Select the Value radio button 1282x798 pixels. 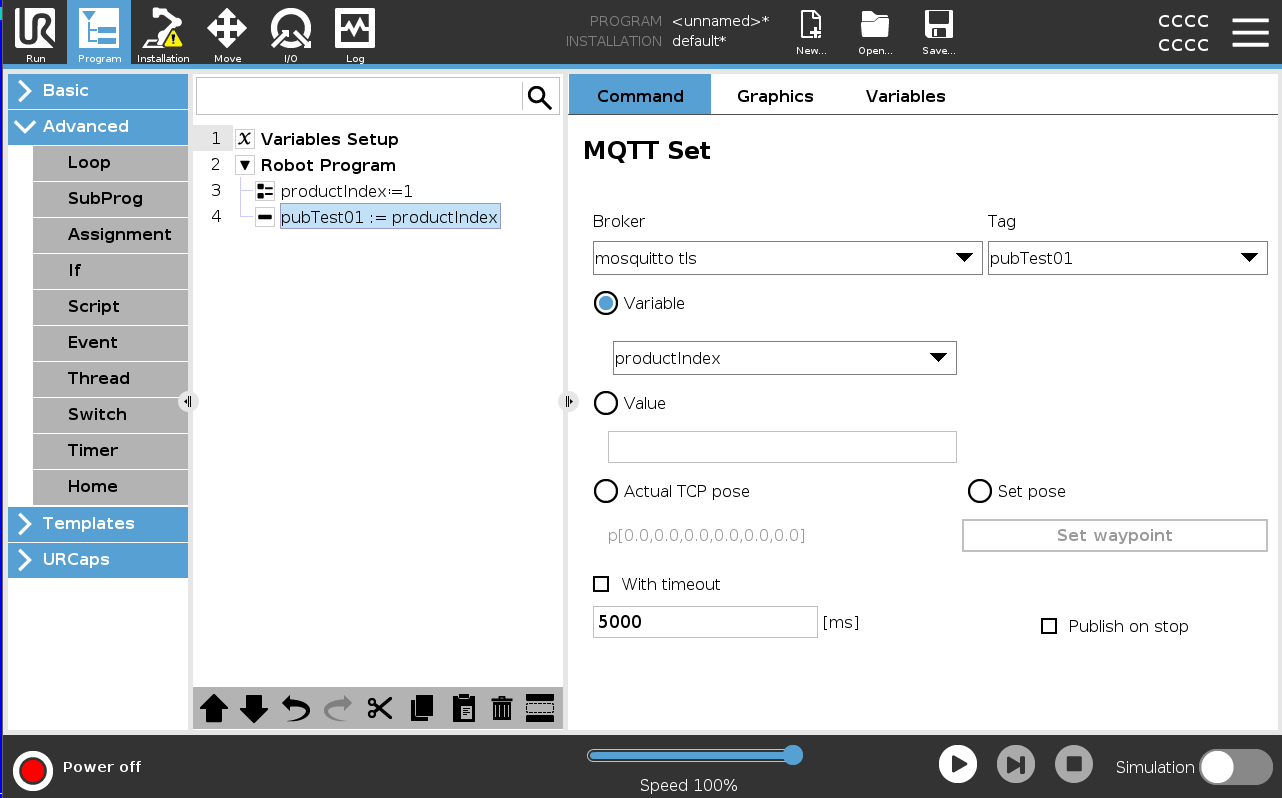pyautogui.click(x=606, y=403)
